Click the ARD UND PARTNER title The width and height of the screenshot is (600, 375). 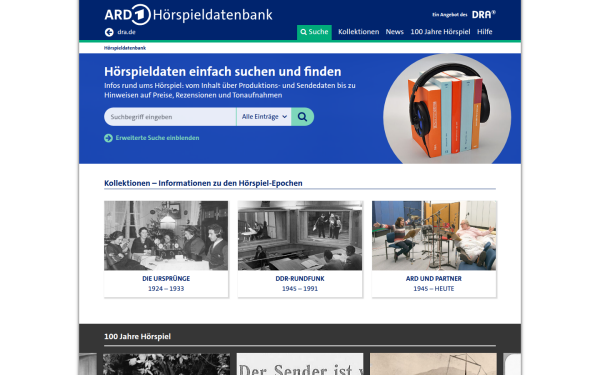(x=434, y=279)
